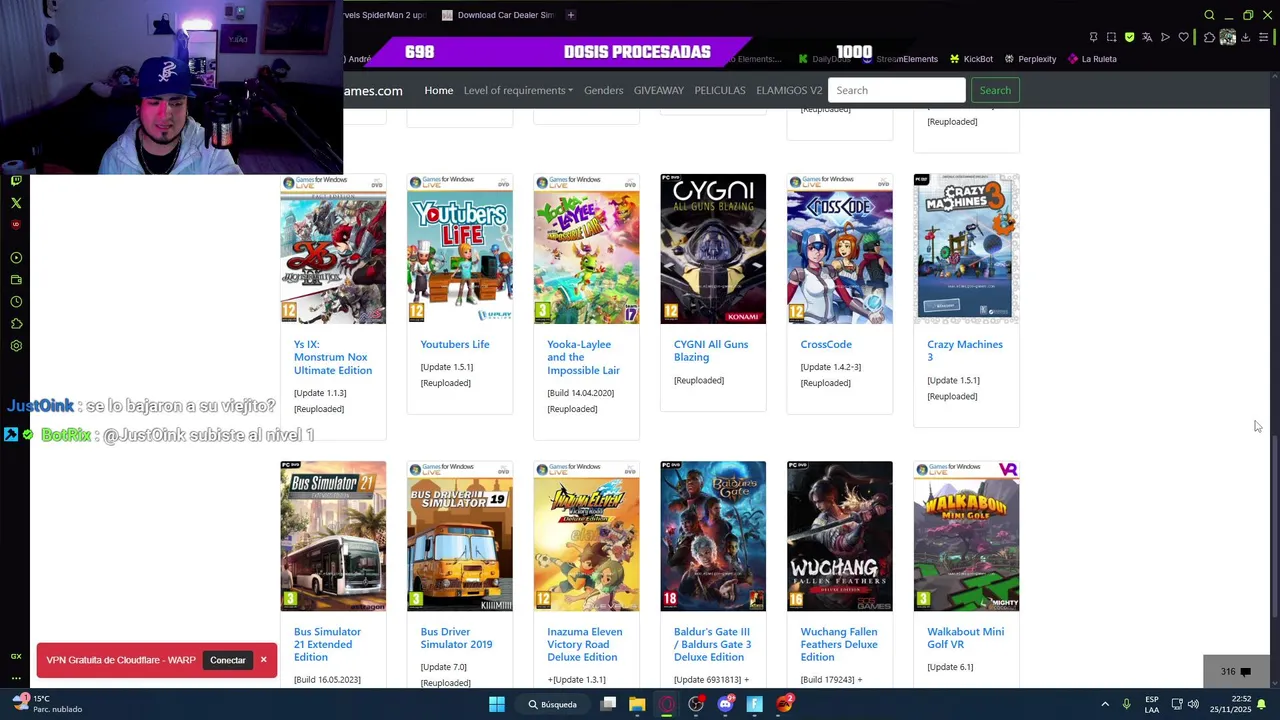Open File Explorer from the taskbar

(637, 704)
